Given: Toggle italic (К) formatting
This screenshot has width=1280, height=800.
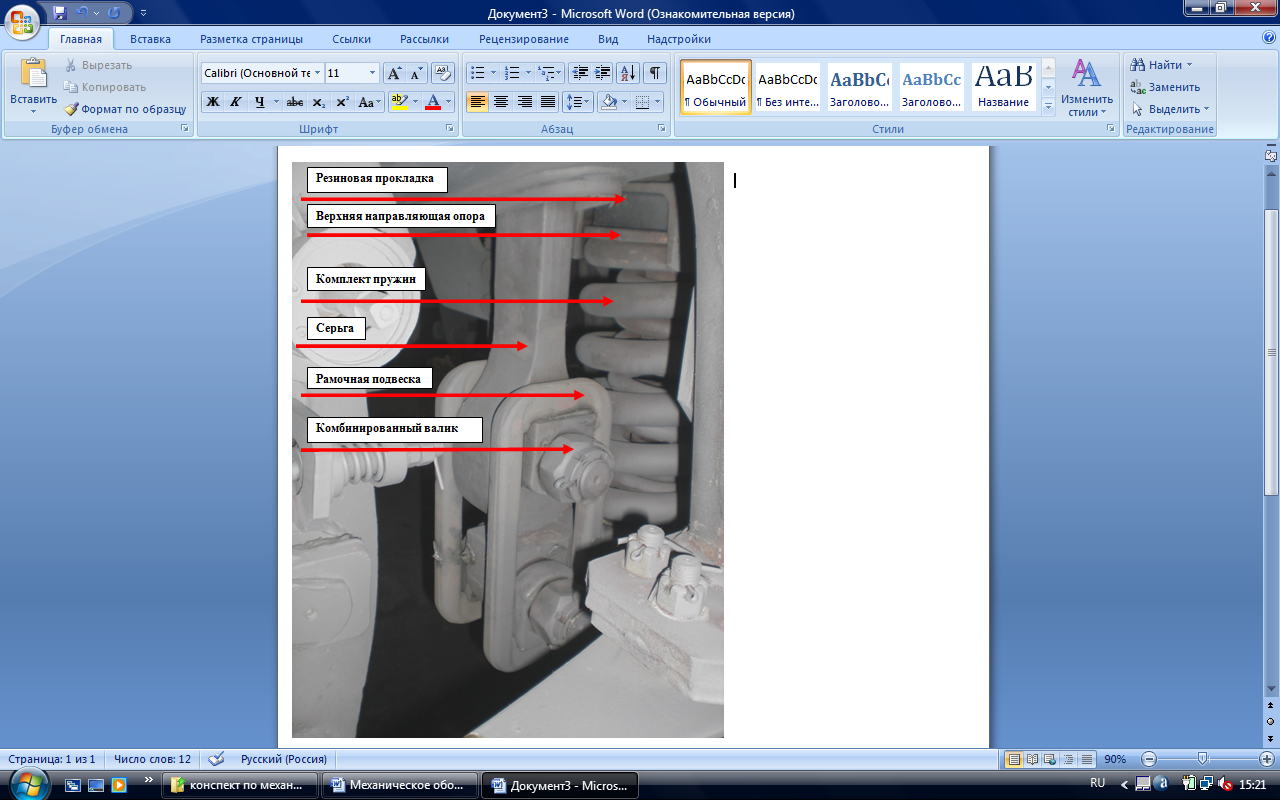Looking at the screenshot, I should (x=236, y=102).
